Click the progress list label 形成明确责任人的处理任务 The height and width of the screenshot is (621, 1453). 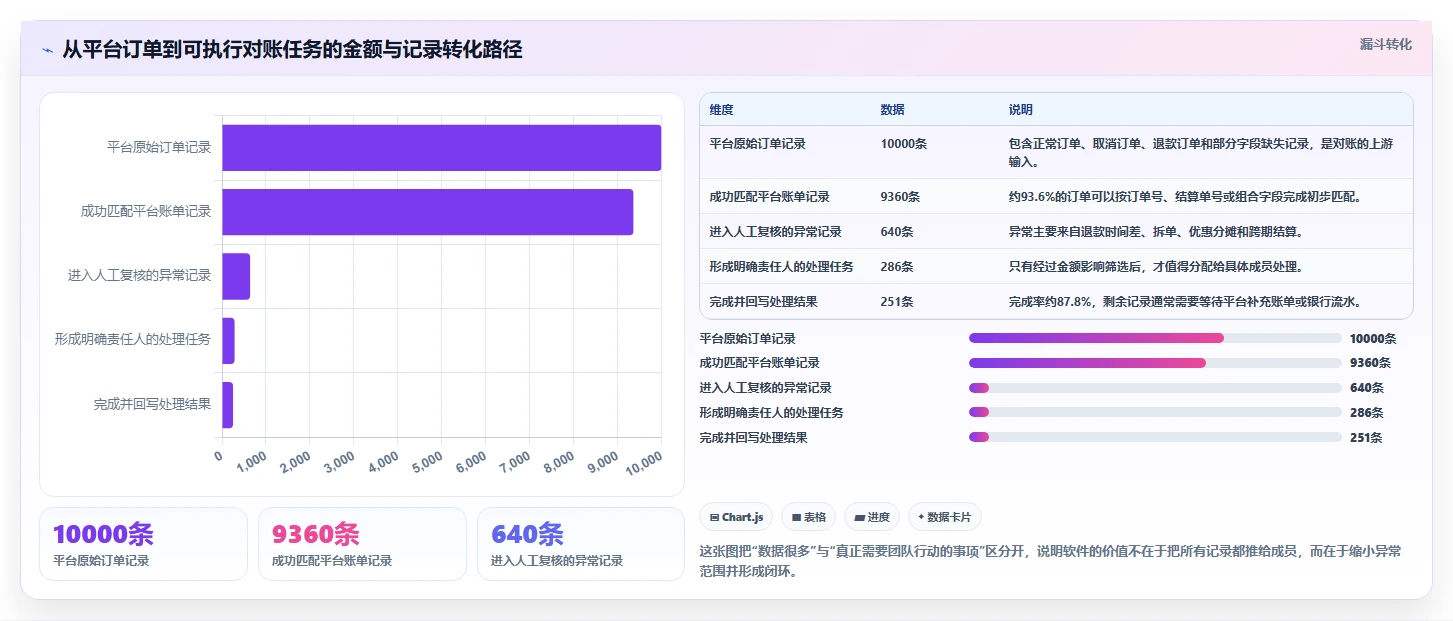(772, 412)
